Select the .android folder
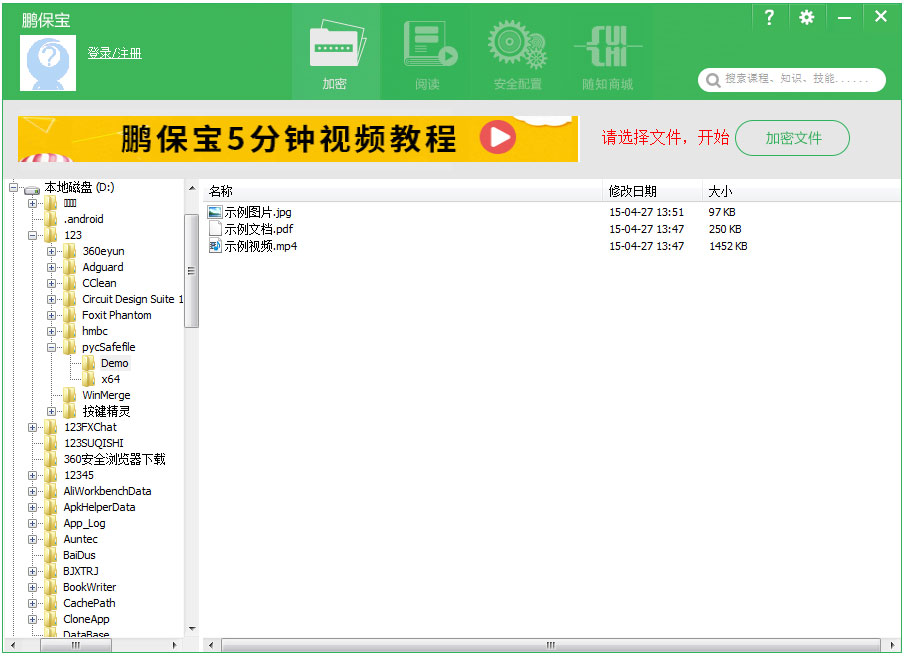 click(83, 219)
